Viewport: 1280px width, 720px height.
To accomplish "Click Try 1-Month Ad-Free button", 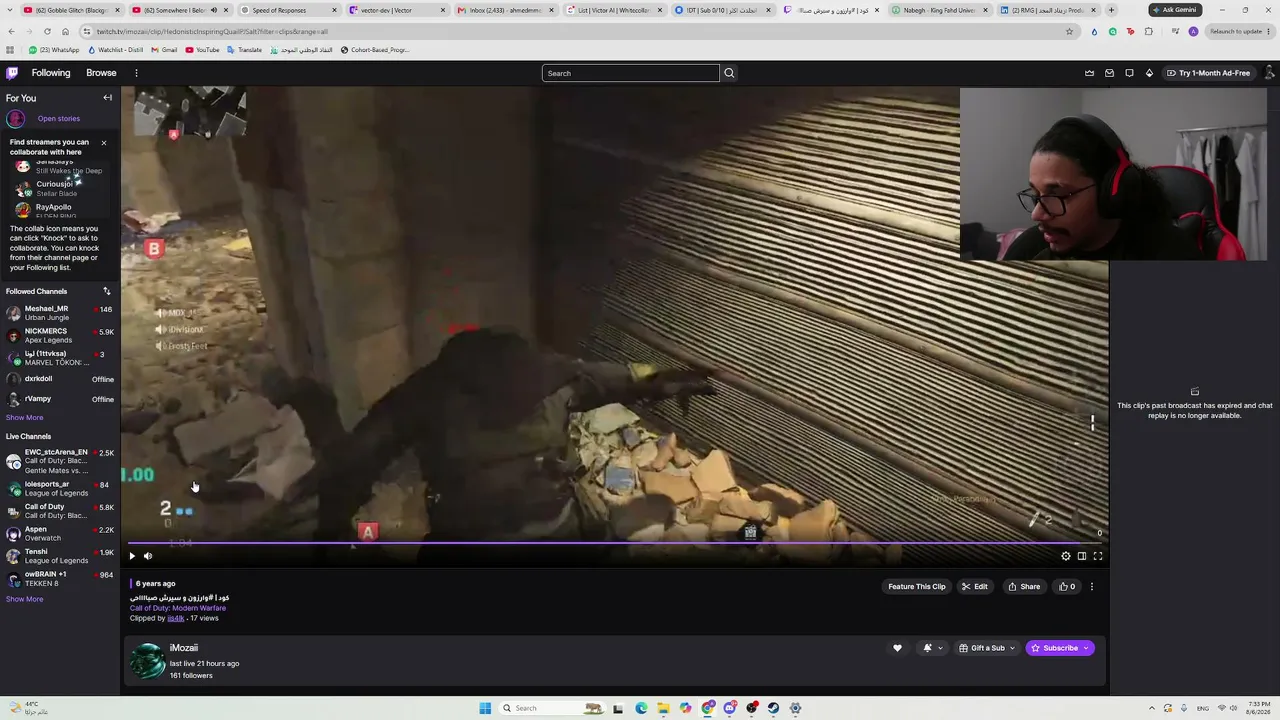I will [1208, 73].
